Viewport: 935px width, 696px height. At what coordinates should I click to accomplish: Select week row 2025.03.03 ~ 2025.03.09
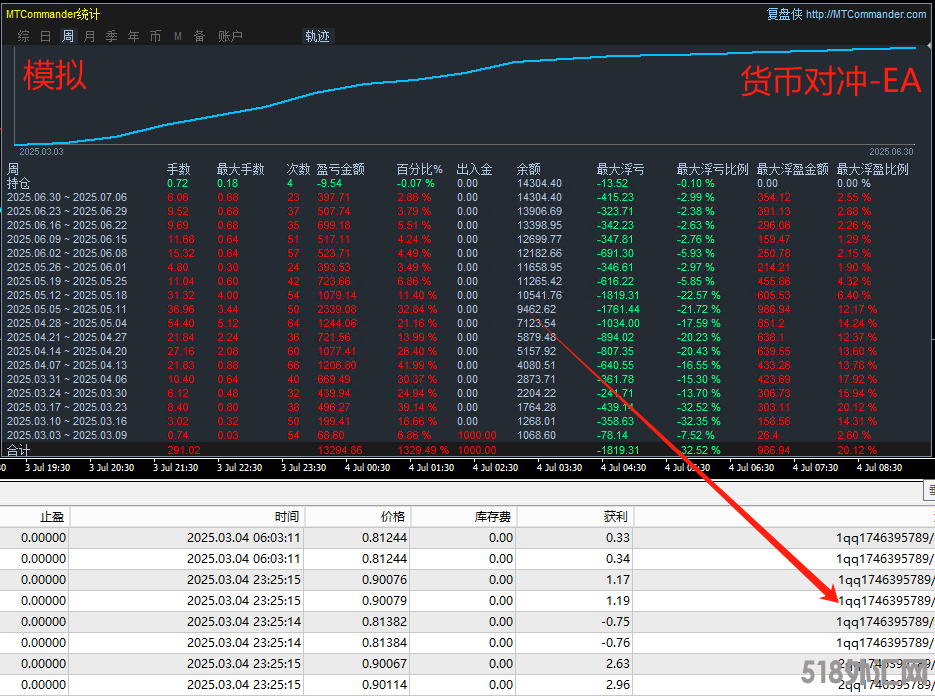[x=465, y=435]
